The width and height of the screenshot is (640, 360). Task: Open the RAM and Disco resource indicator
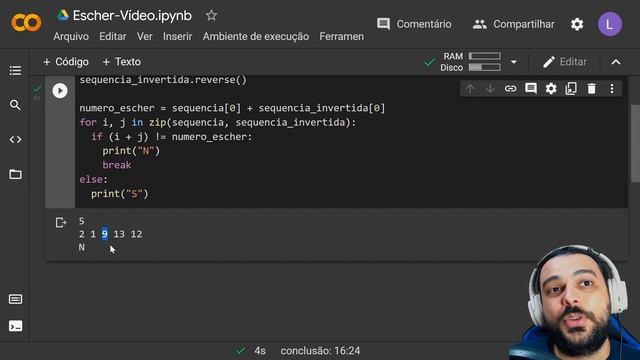[470, 62]
